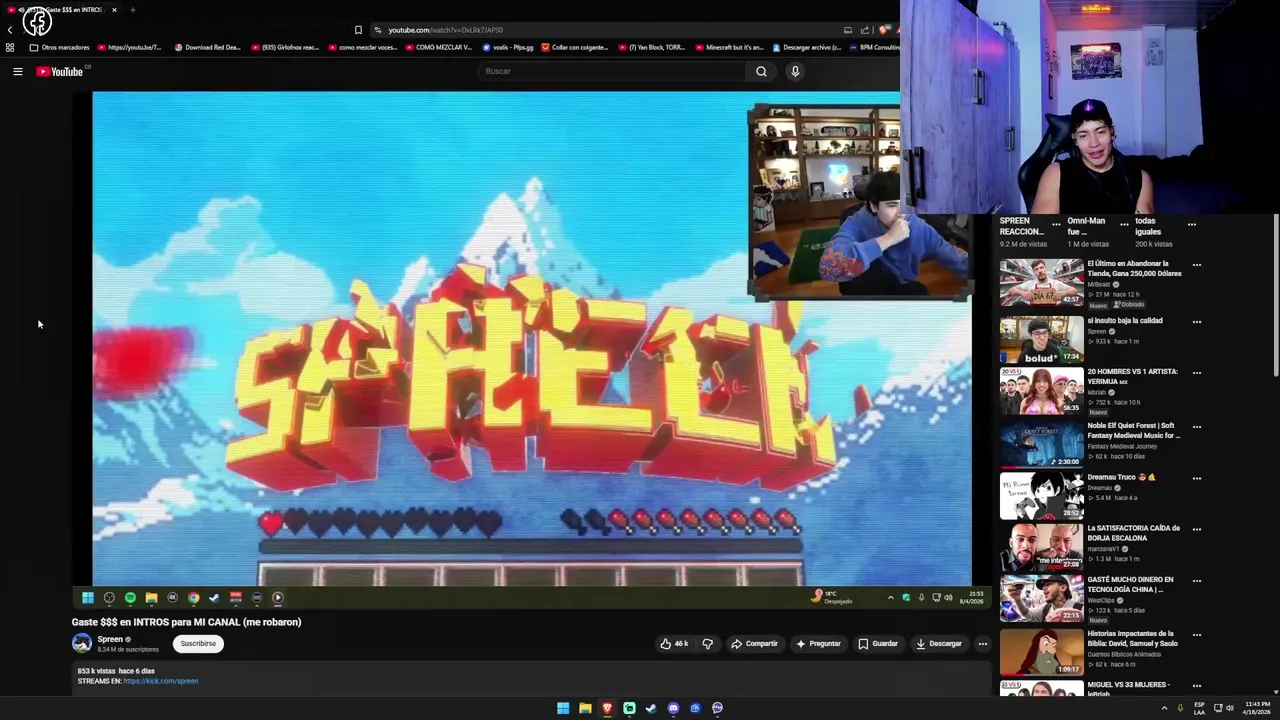Click the in-video Windows Start icon
The width and height of the screenshot is (1280, 720).
click(88, 598)
